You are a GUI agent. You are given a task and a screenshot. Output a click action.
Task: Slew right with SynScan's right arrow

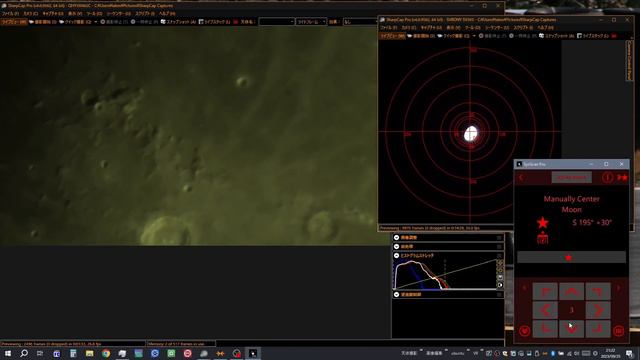pyautogui.click(x=598, y=310)
